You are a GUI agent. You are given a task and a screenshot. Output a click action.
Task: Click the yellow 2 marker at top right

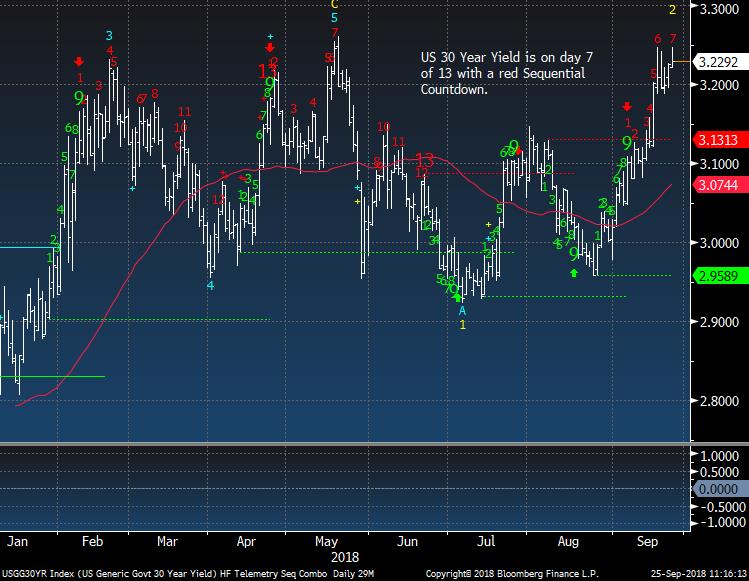pyautogui.click(x=673, y=10)
